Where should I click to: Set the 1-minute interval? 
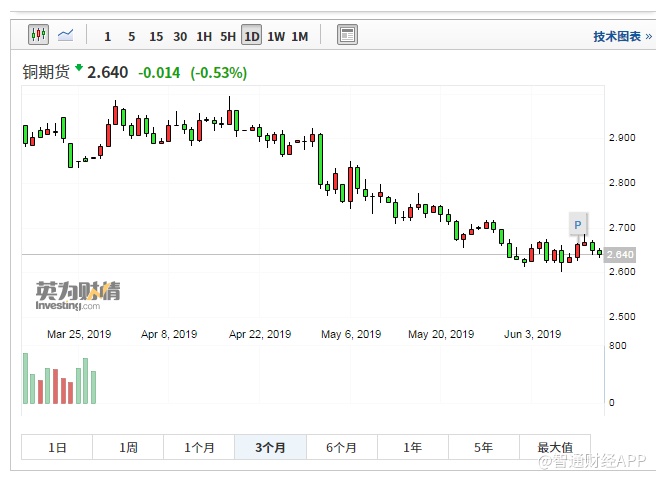tap(108, 36)
